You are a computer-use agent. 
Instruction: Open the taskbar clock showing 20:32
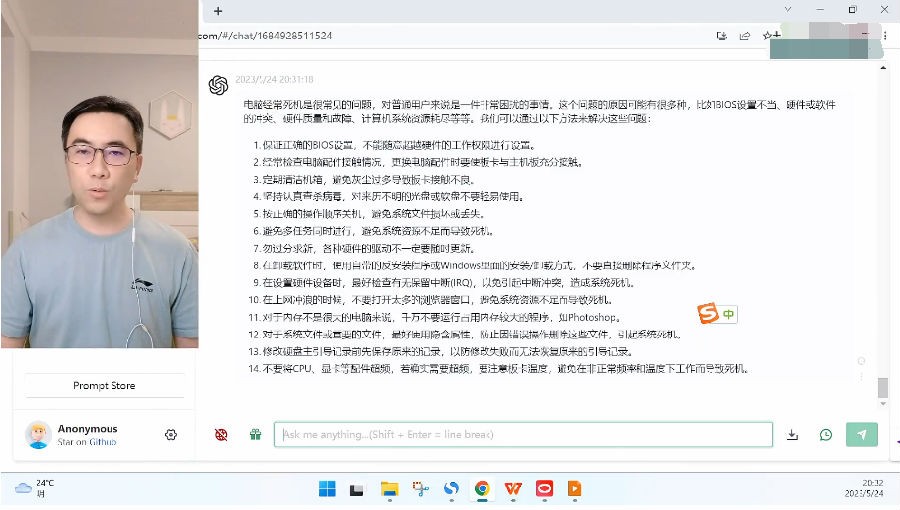pyautogui.click(x=864, y=488)
